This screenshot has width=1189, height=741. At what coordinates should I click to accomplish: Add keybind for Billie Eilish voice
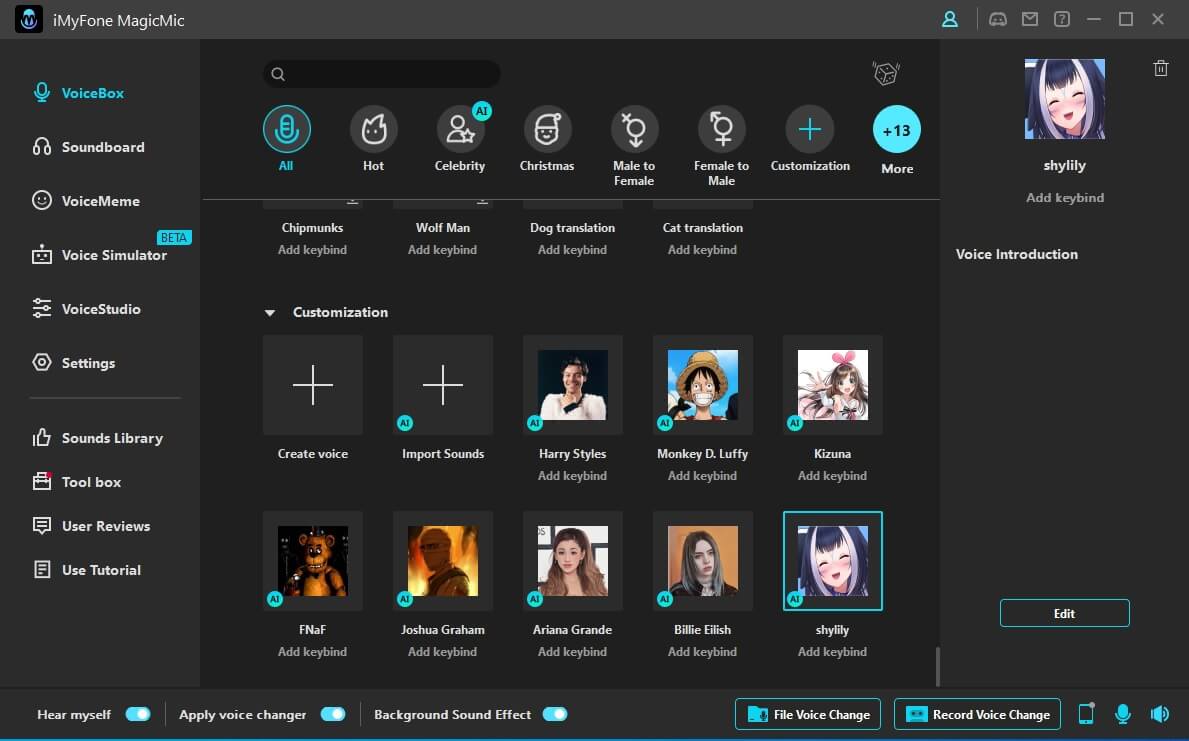tap(702, 652)
